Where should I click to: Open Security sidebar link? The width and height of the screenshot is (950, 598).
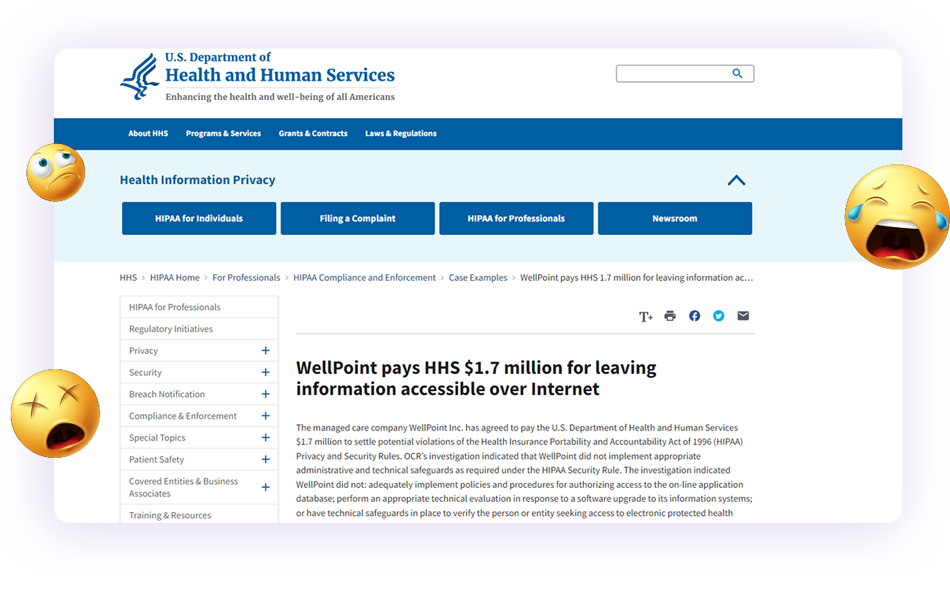click(x=145, y=373)
